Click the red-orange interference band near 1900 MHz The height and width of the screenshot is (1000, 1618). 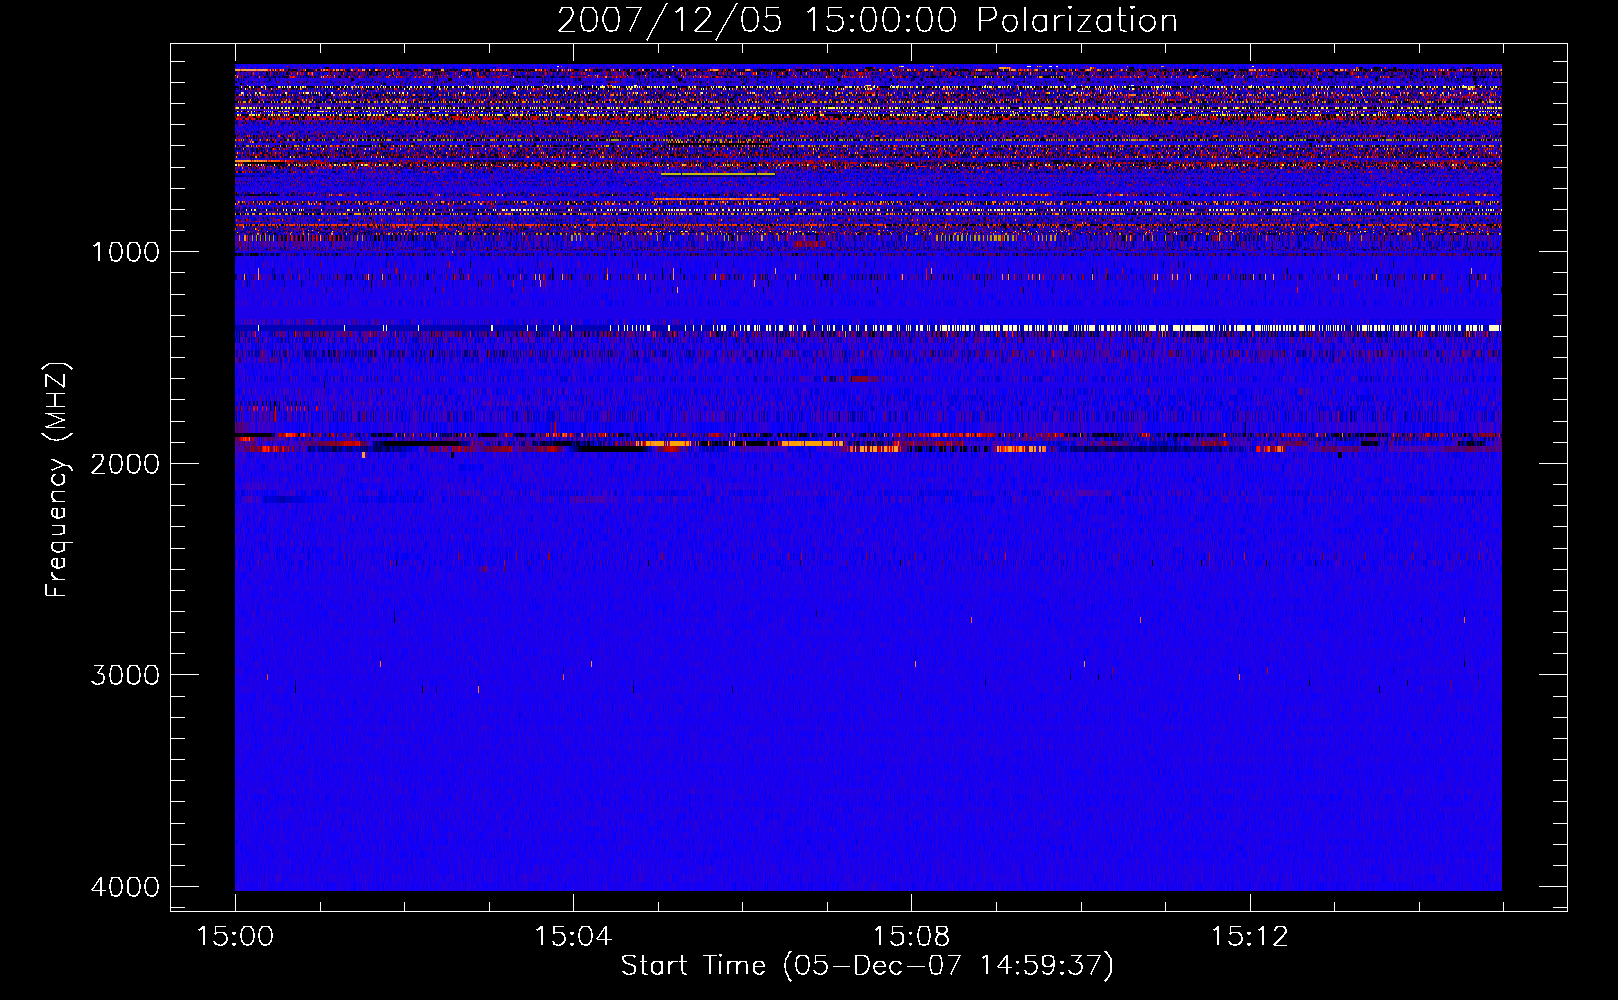click(x=868, y=442)
